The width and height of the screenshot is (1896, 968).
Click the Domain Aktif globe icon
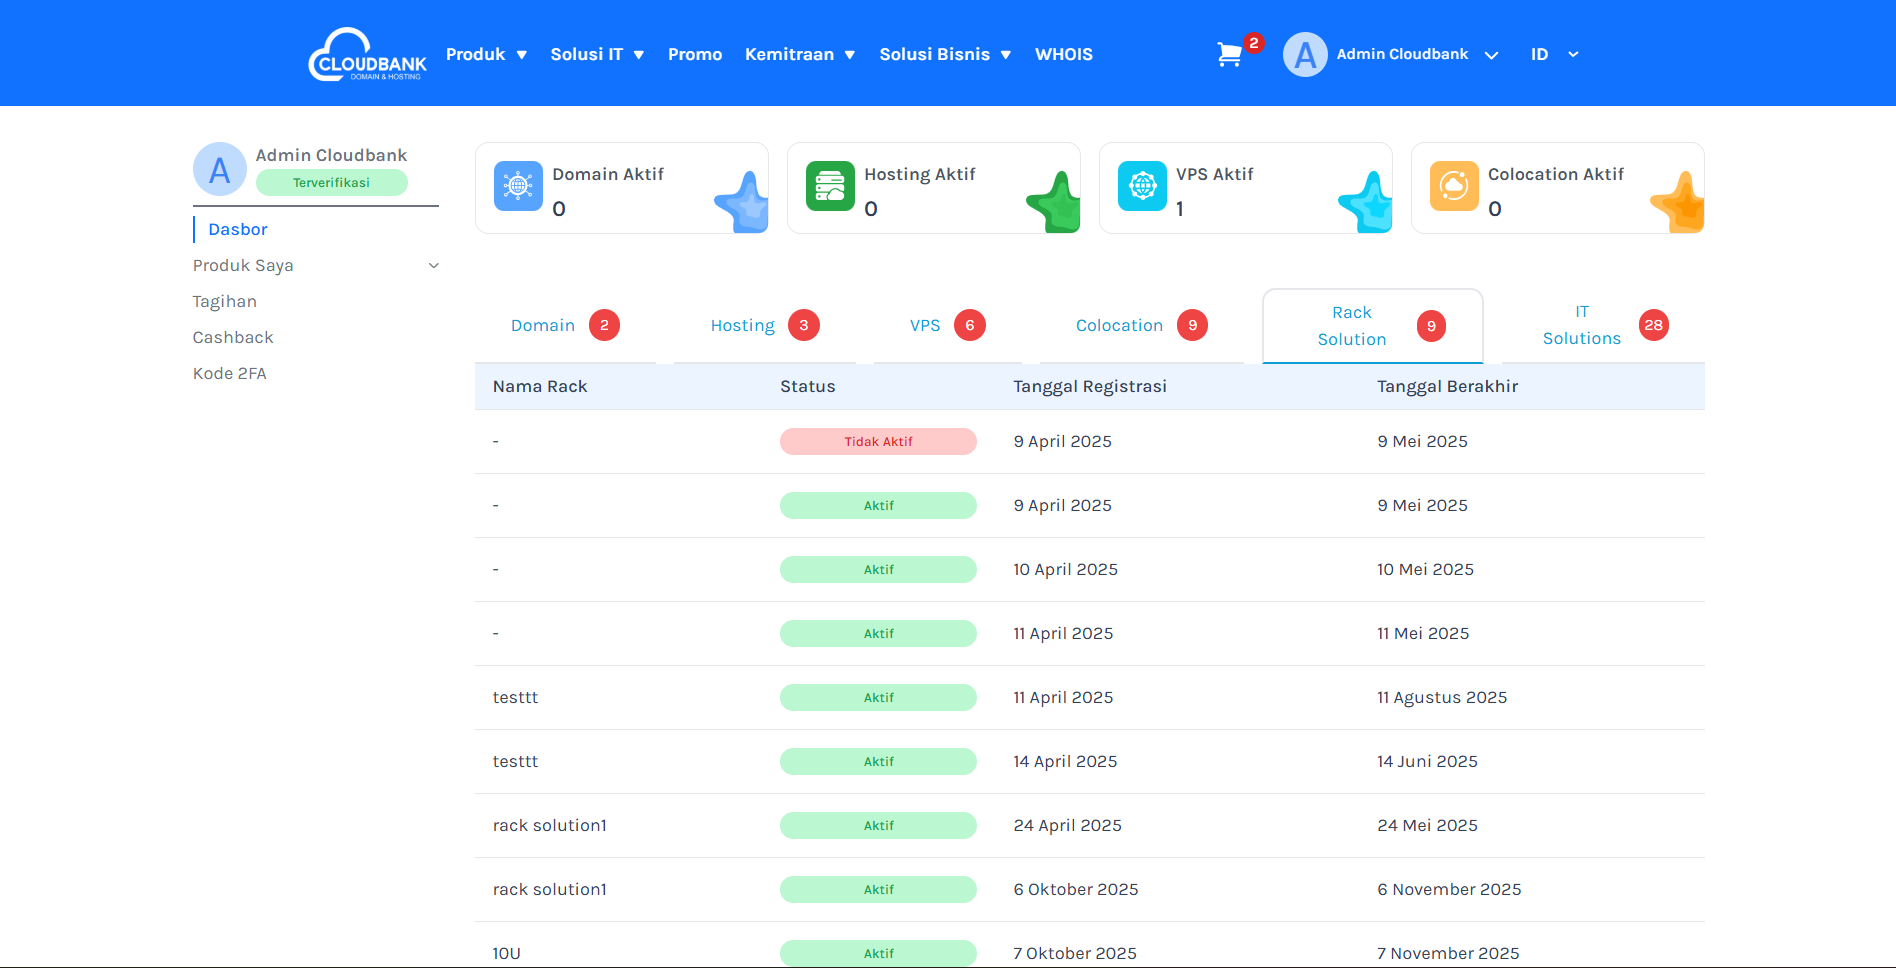[x=518, y=186]
